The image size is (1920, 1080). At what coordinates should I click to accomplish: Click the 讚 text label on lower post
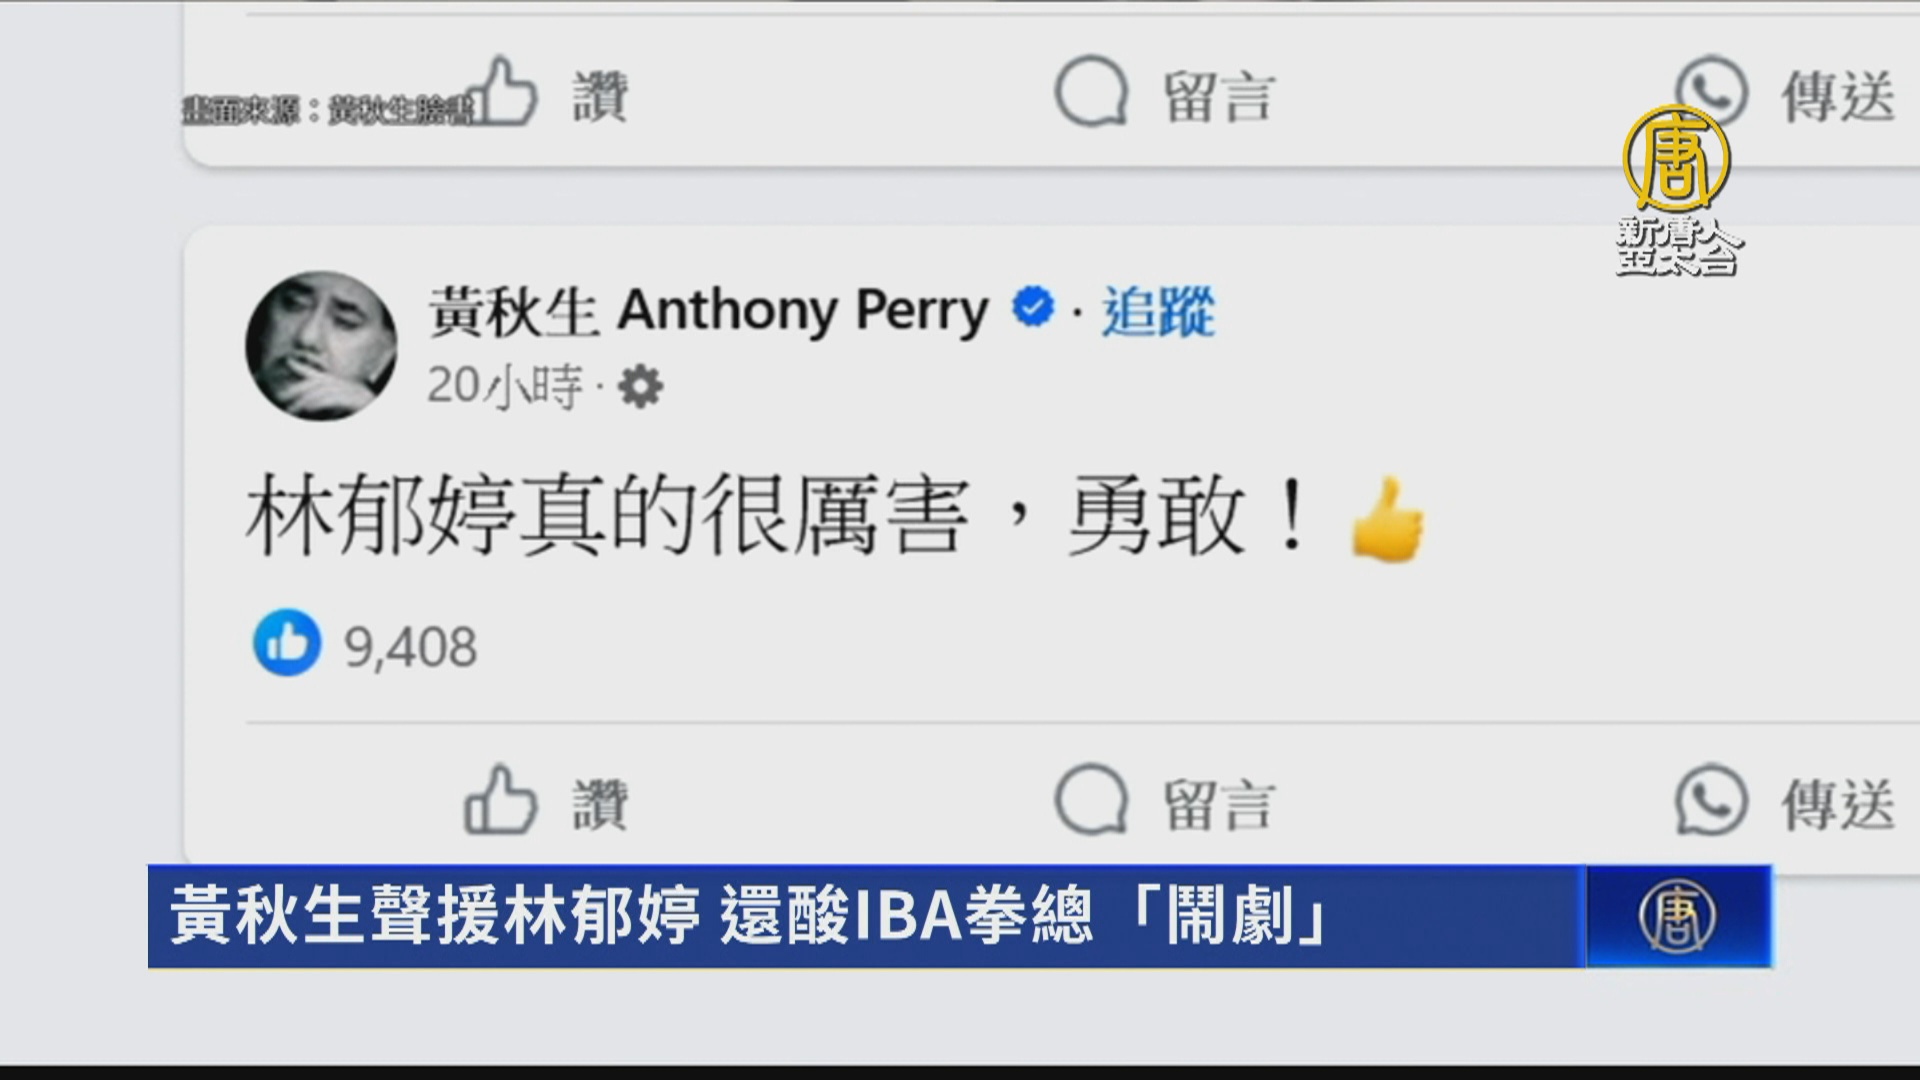(x=600, y=805)
